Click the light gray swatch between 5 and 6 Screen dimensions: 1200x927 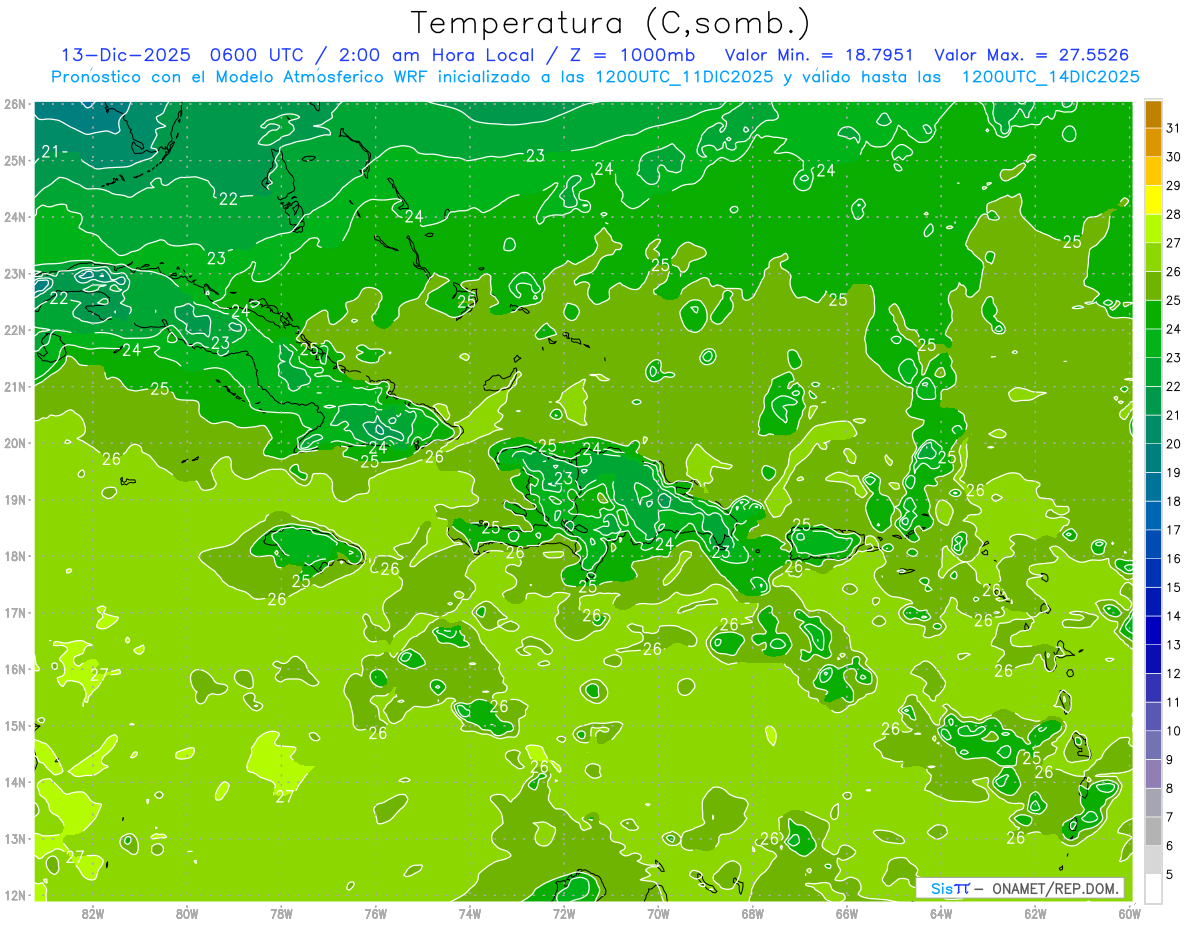1153,859
